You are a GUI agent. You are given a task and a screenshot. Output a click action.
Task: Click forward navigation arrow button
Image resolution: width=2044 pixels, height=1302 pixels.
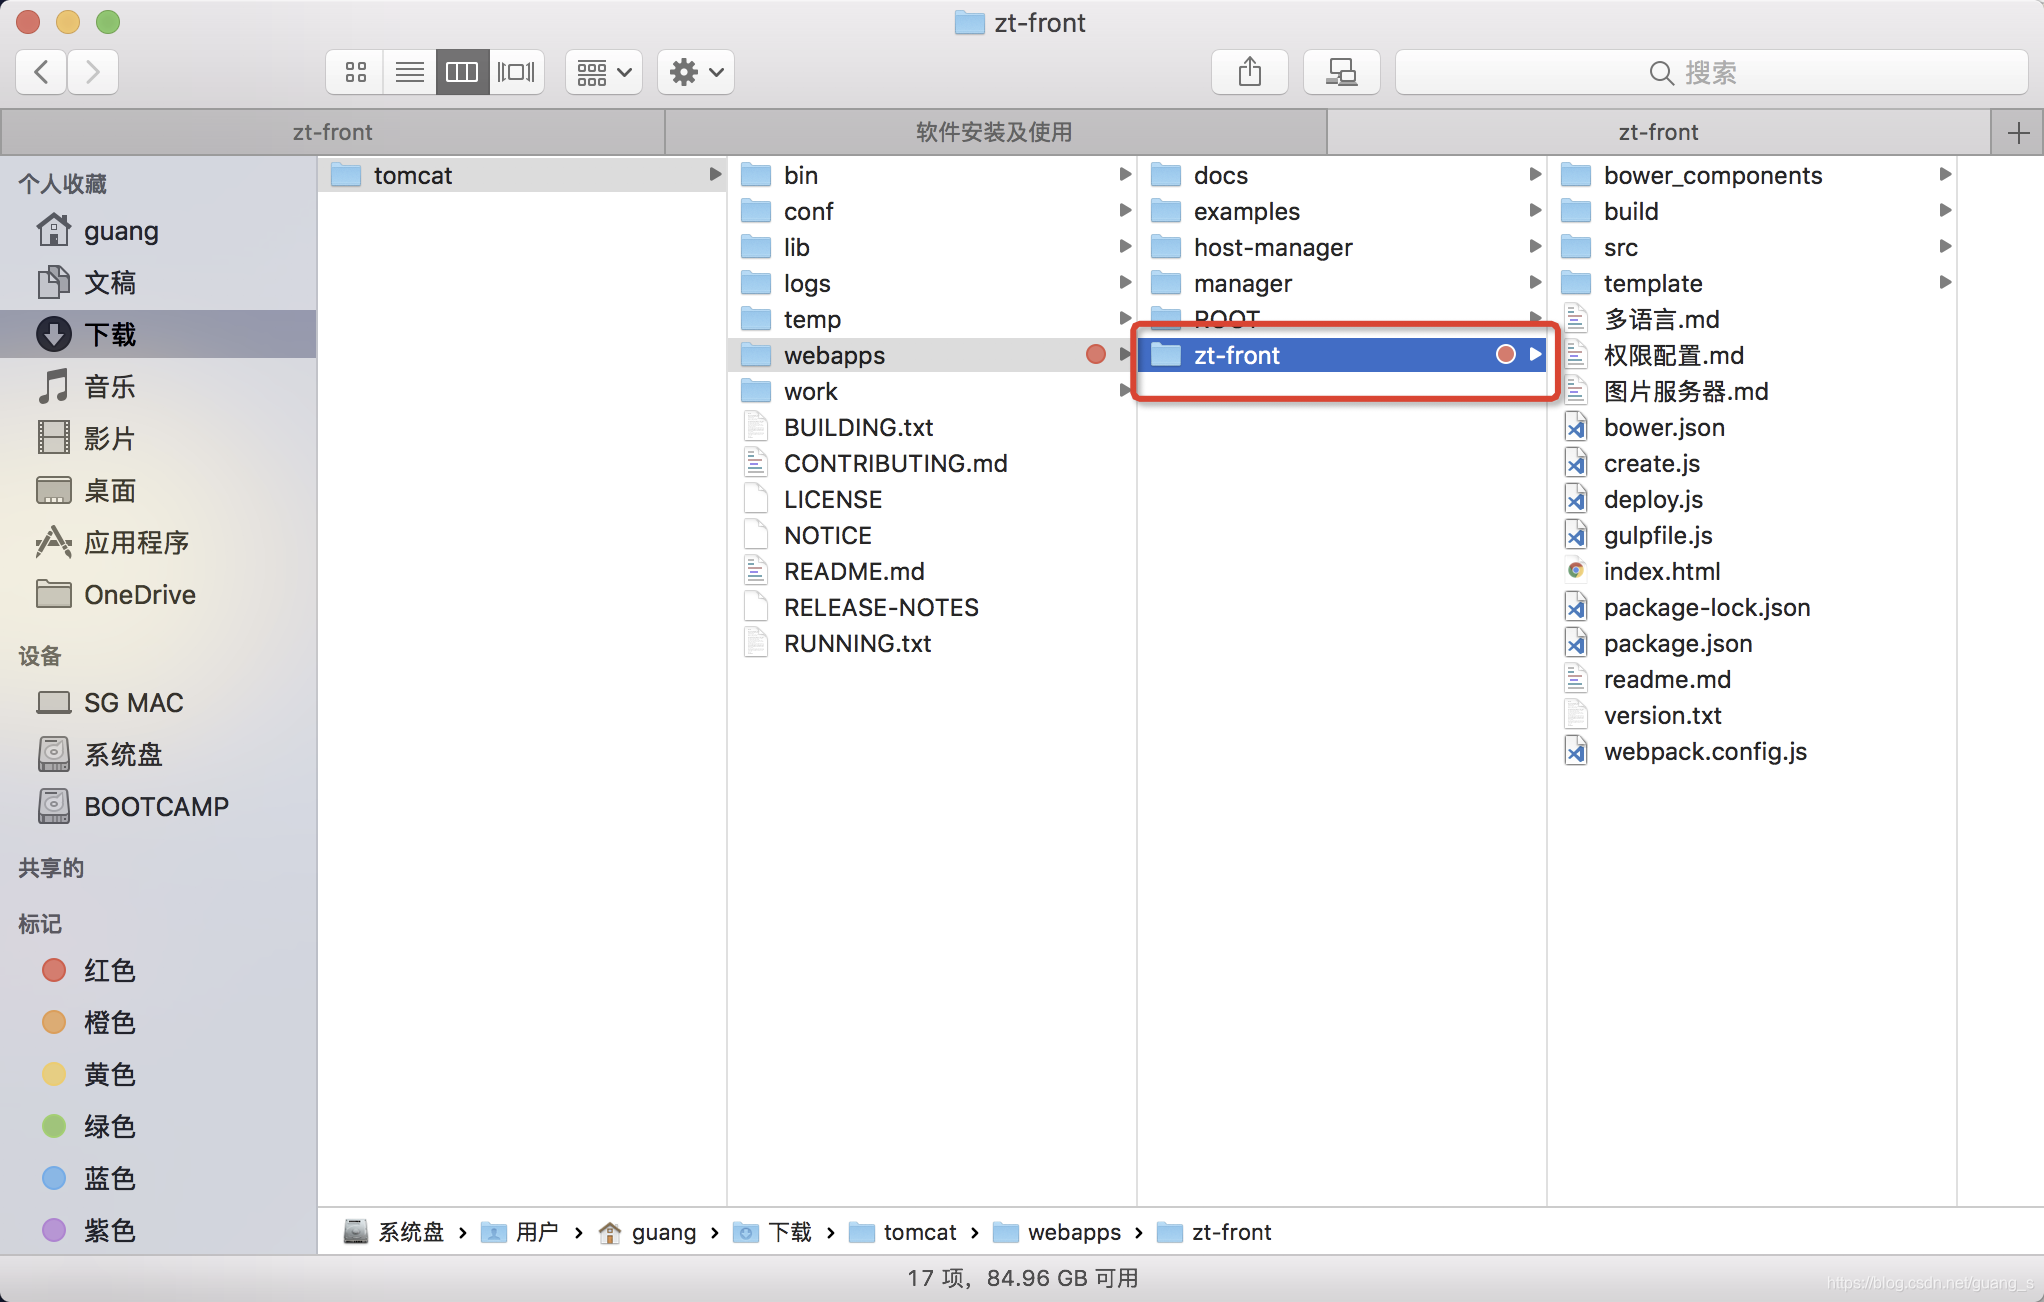(92, 70)
